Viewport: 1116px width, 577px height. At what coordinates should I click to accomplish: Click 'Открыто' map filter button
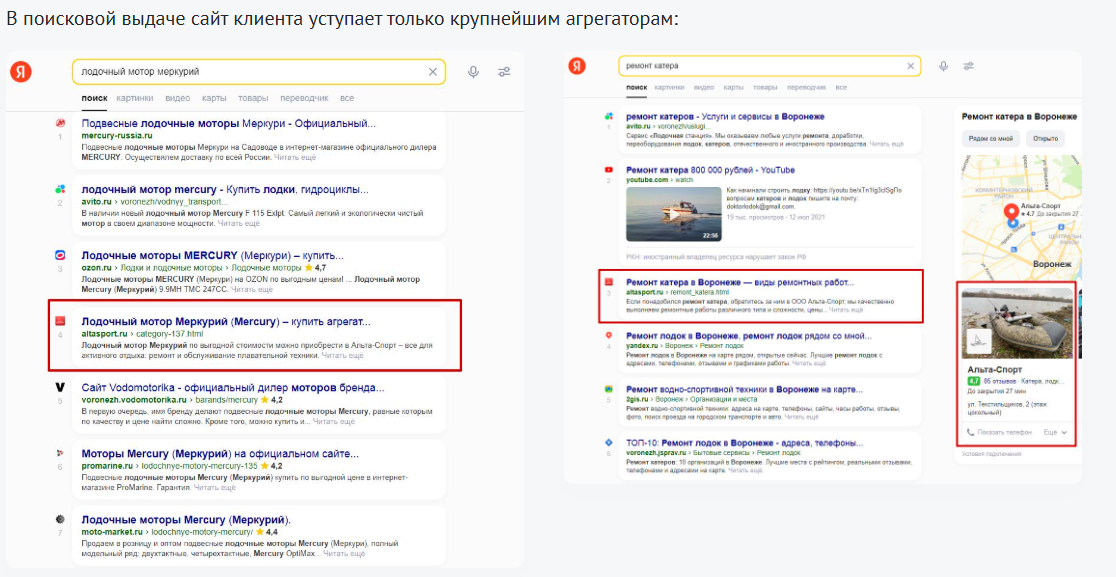[1045, 139]
